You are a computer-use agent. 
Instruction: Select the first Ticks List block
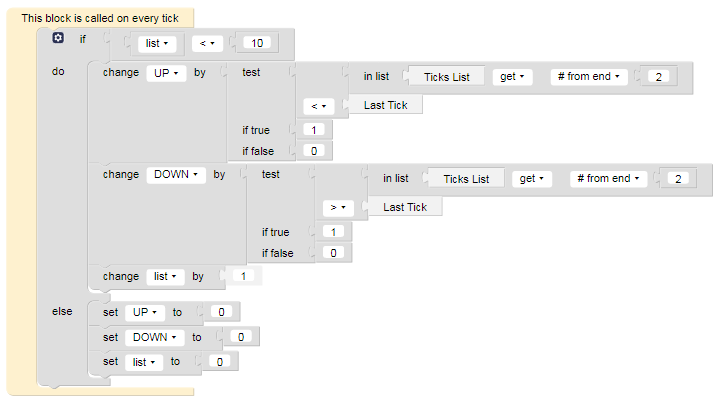pos(447,77)
